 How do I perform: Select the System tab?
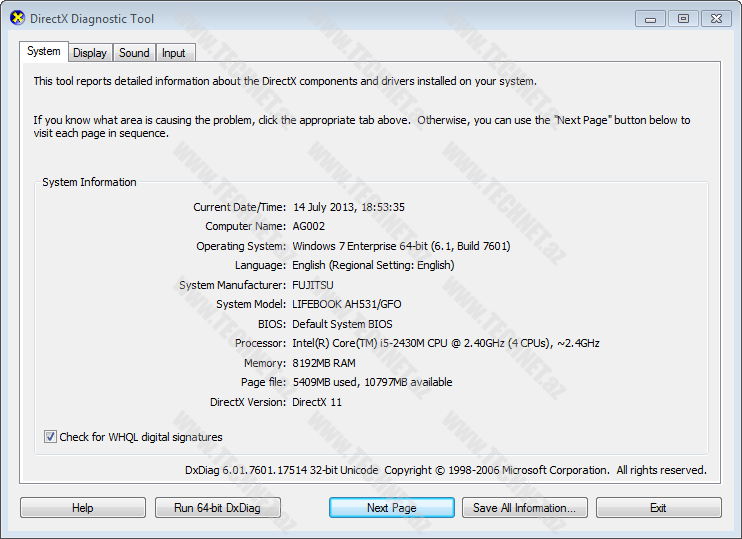[x=44, y=52]
